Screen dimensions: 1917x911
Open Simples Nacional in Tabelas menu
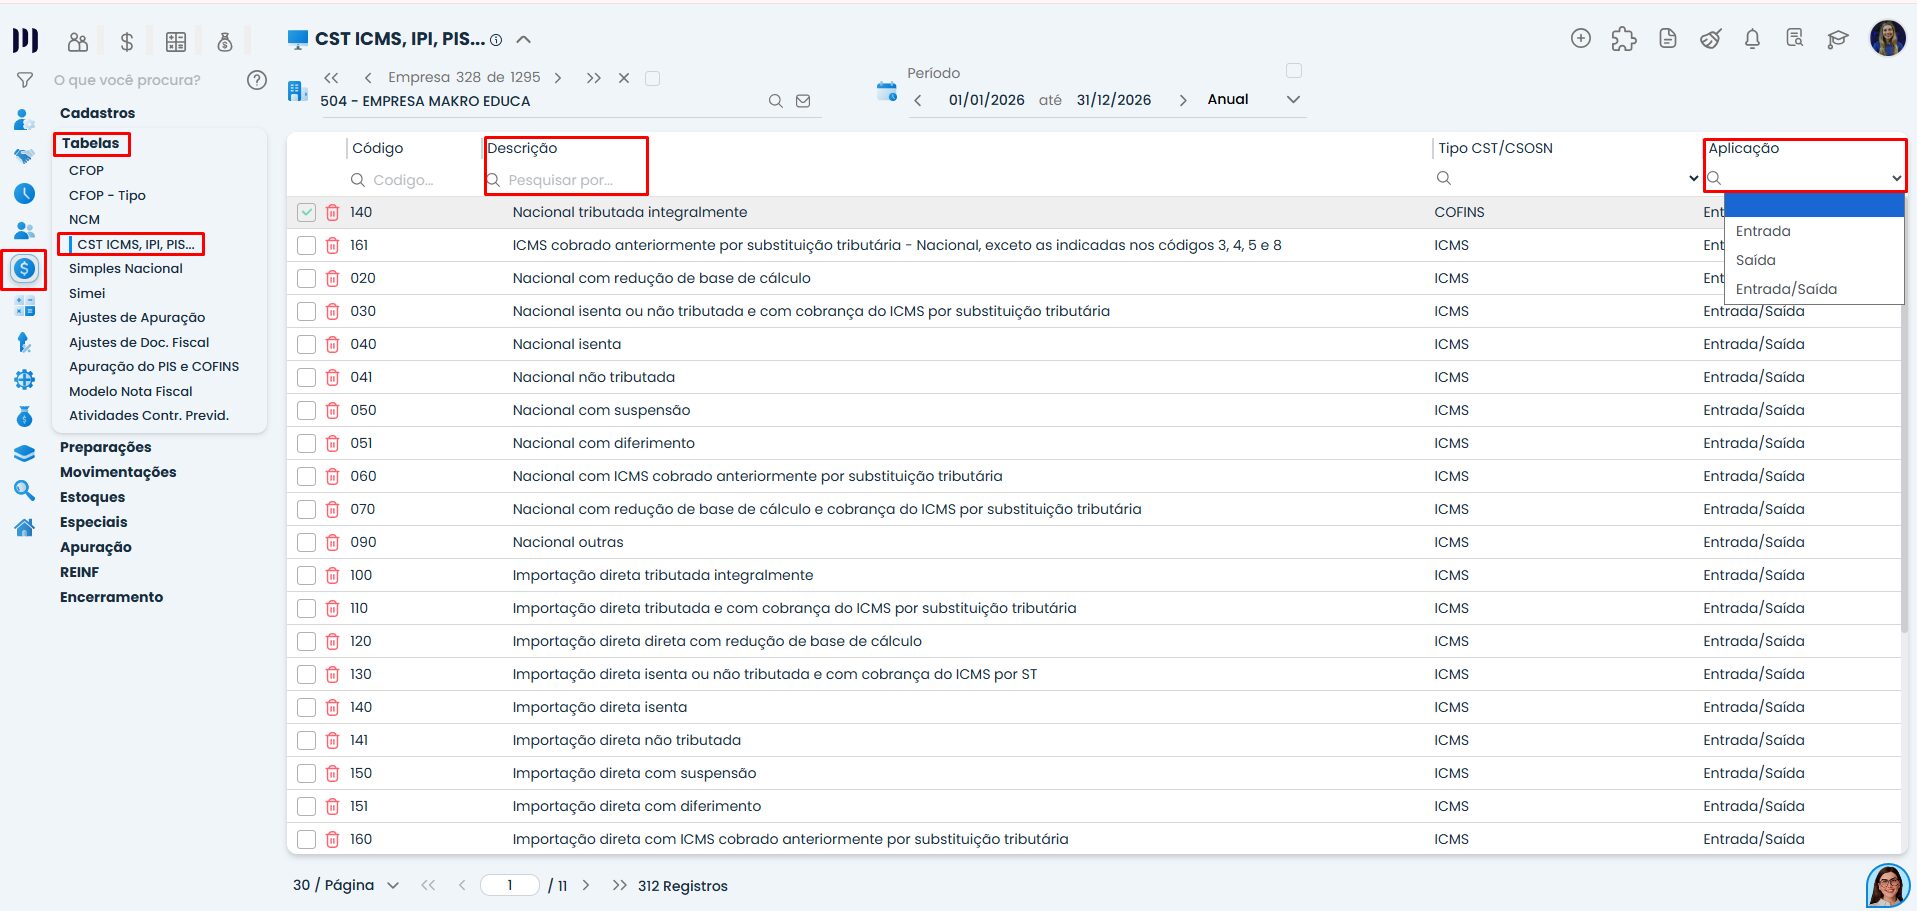[126, 269]
